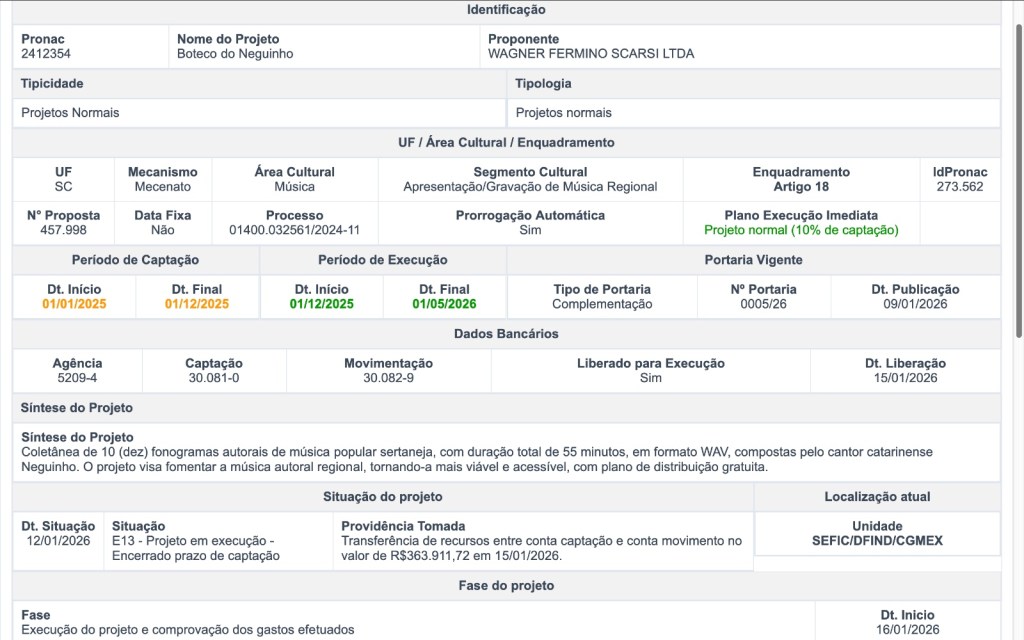The width and height of the screenshot is (1024, 640).
Task: Click the execução final date 01/05/2026
Action: pos(445,304)
